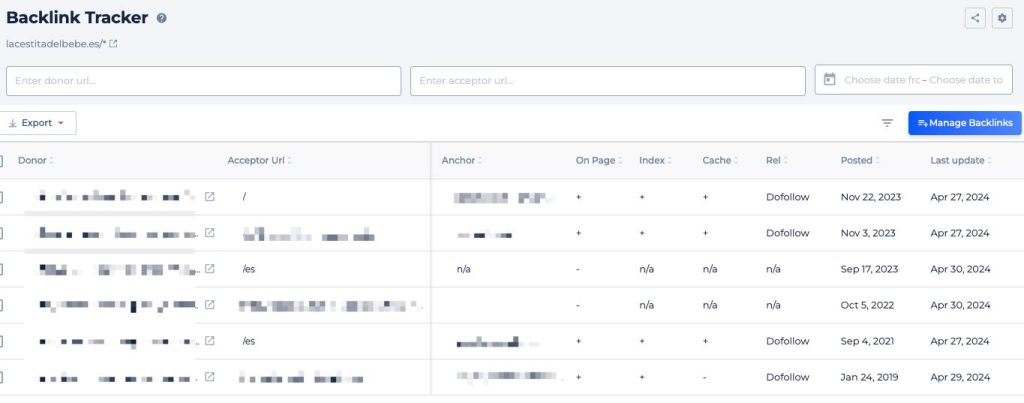The image size is (1024, 403).
Task: Click the Posted date Nov 22, 2023
Action: coord(871,197)
